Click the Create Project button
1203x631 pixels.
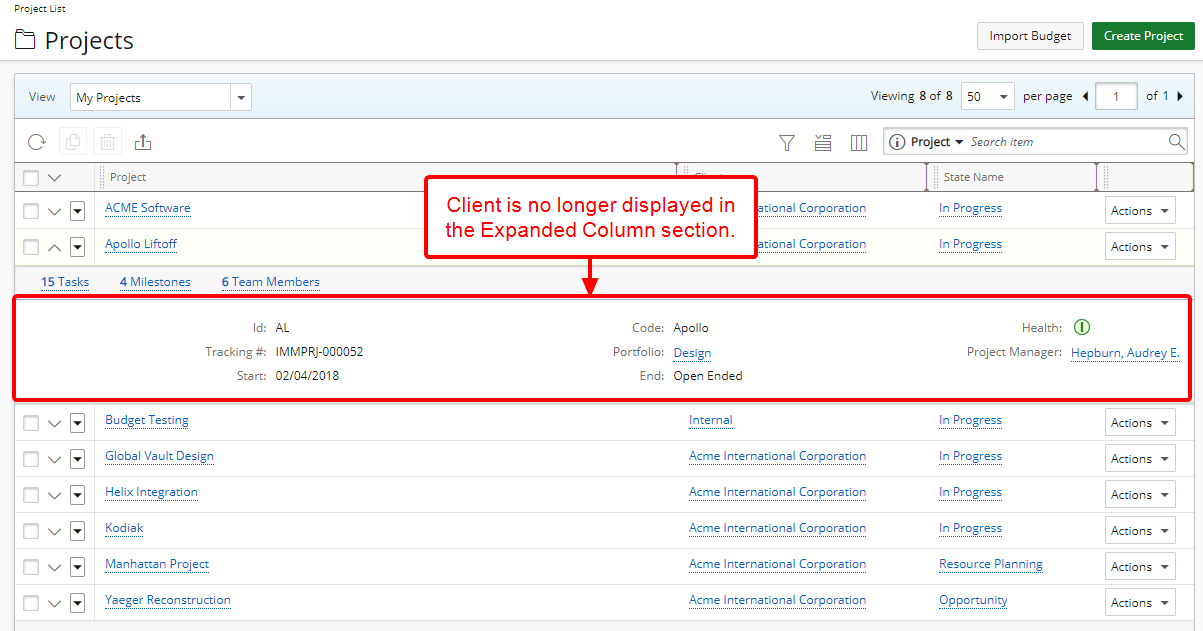[1143, 36]
